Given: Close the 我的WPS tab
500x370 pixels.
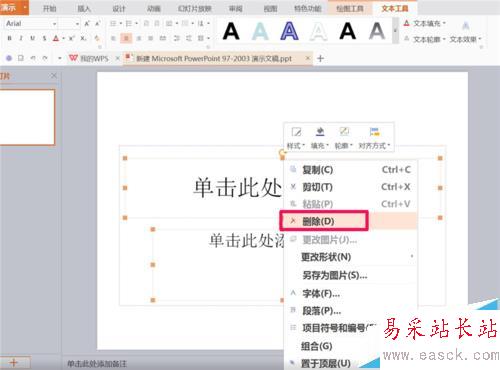Looking at the screenshot, I should (x=117, y=58).
